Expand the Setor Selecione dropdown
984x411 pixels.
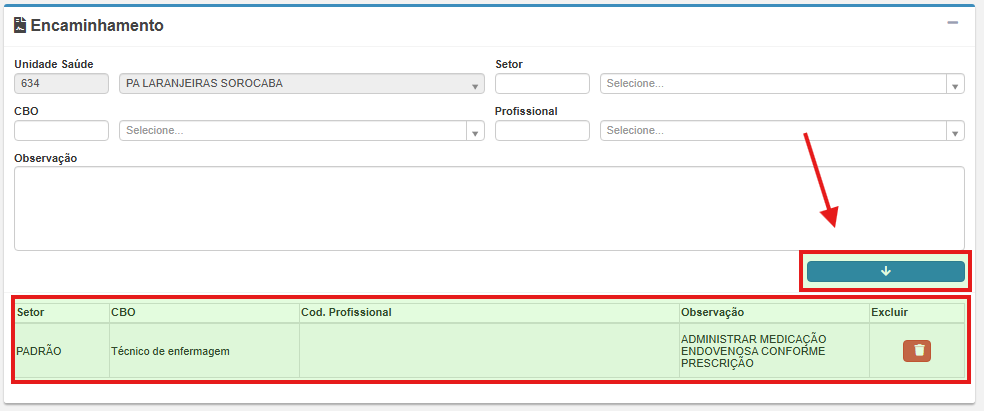pyautogui.click(x=781, y=84)
